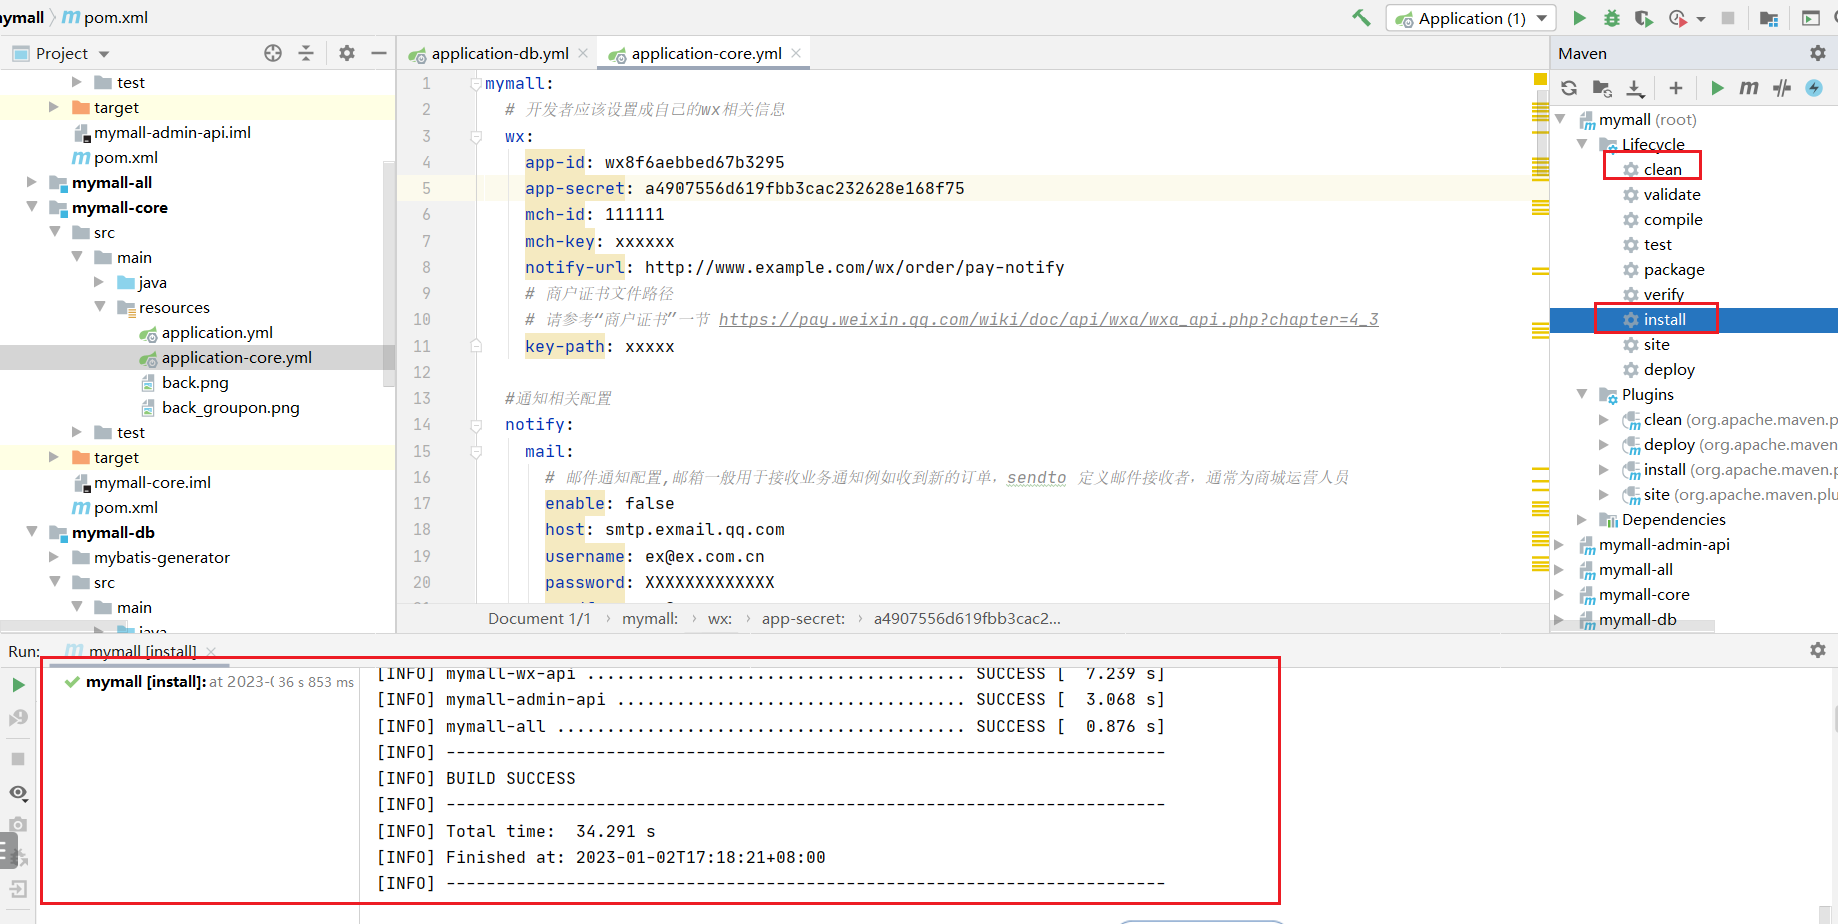Select the mymall [install] run tab
Screen dimensions: 1838x924
tap(142, 651)
